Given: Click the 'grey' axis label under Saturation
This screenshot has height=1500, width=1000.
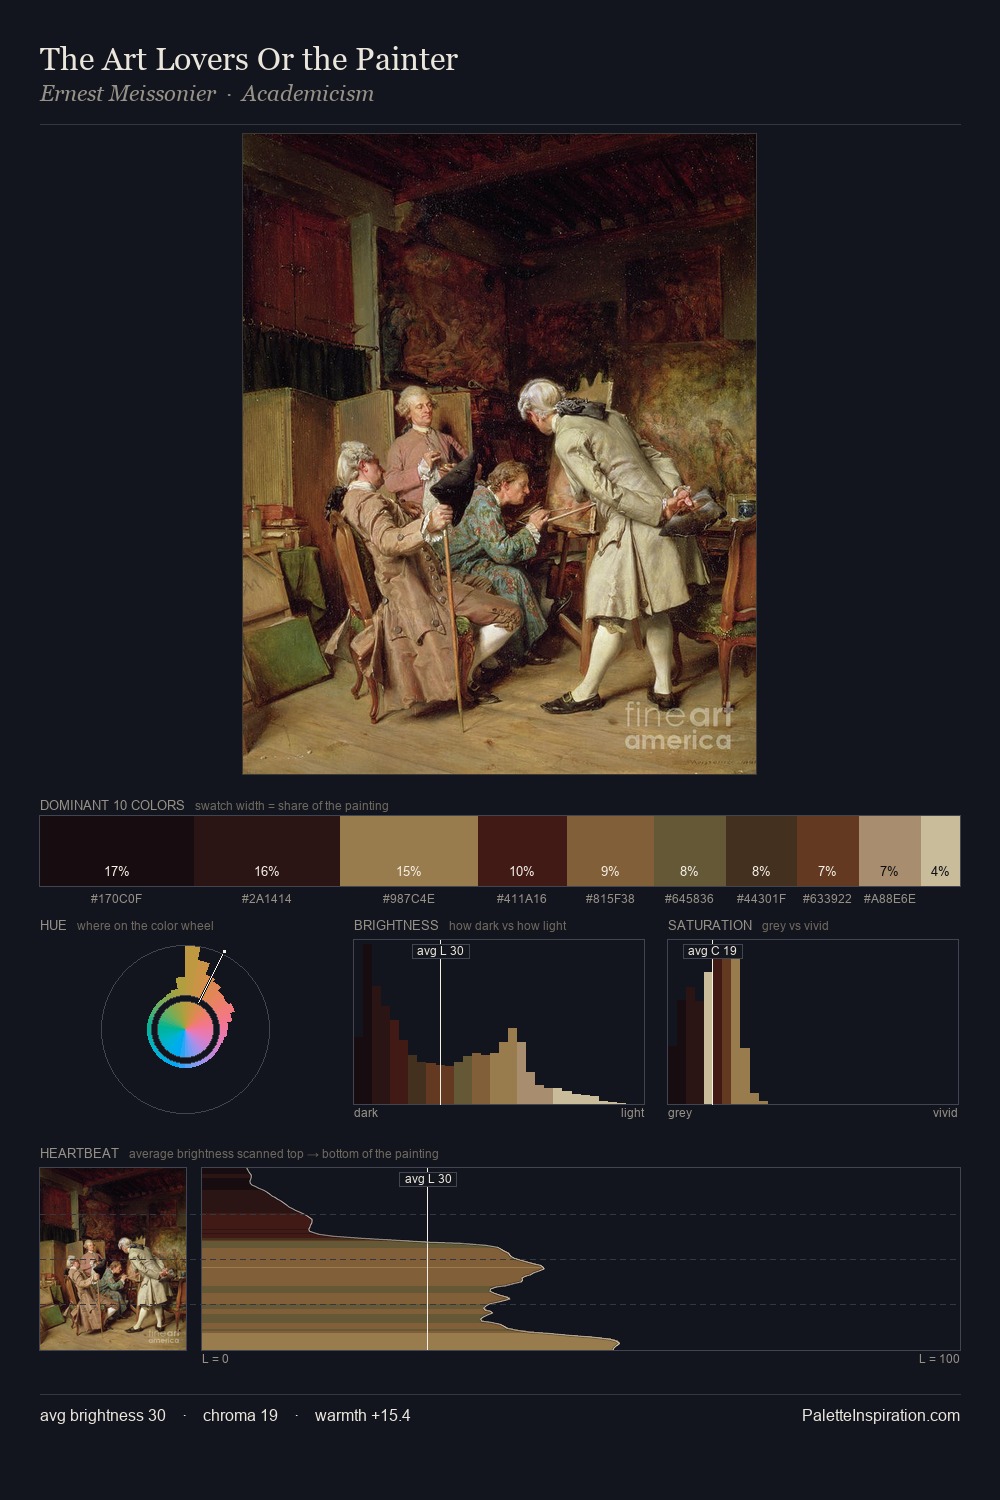Looking at the screenshot, I should 680,1113.
